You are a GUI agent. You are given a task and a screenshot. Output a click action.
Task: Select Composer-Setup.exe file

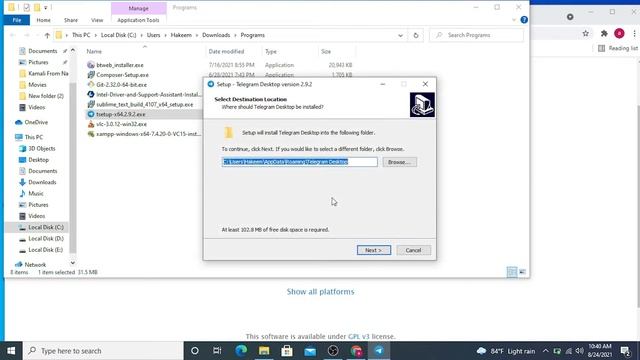122,75
